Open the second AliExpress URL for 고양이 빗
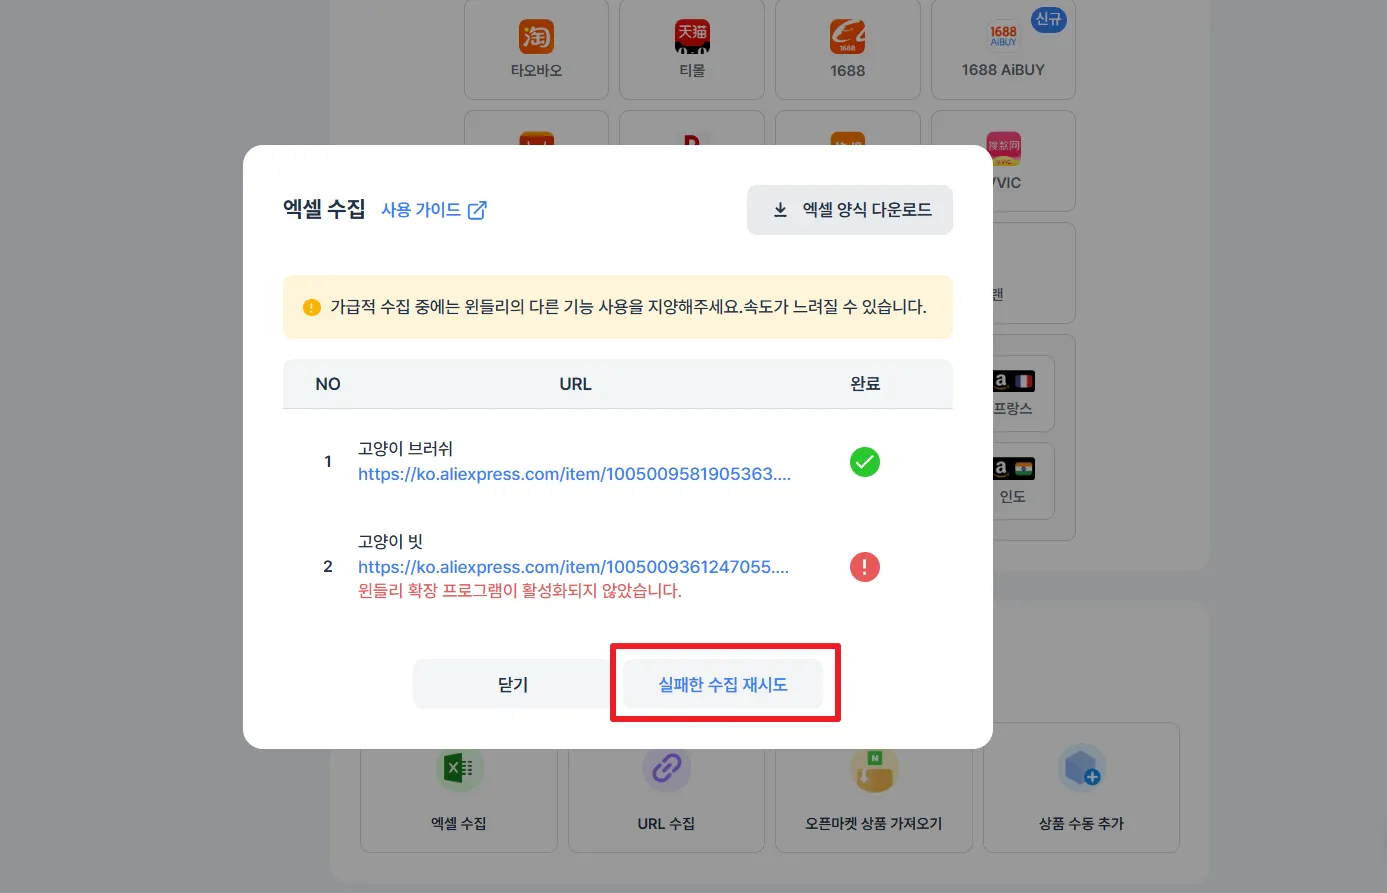 point(573,567)
